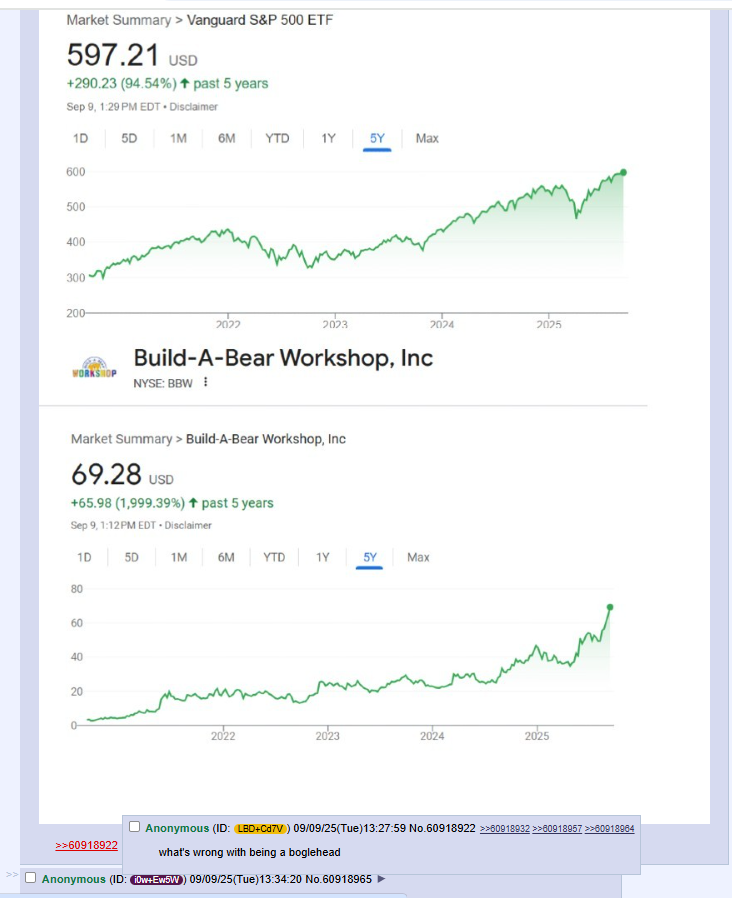This screenshot has width=732, height=898.
Task: Switch Build-A-Bear chart to 1Y
Action: tap(322, 557)
